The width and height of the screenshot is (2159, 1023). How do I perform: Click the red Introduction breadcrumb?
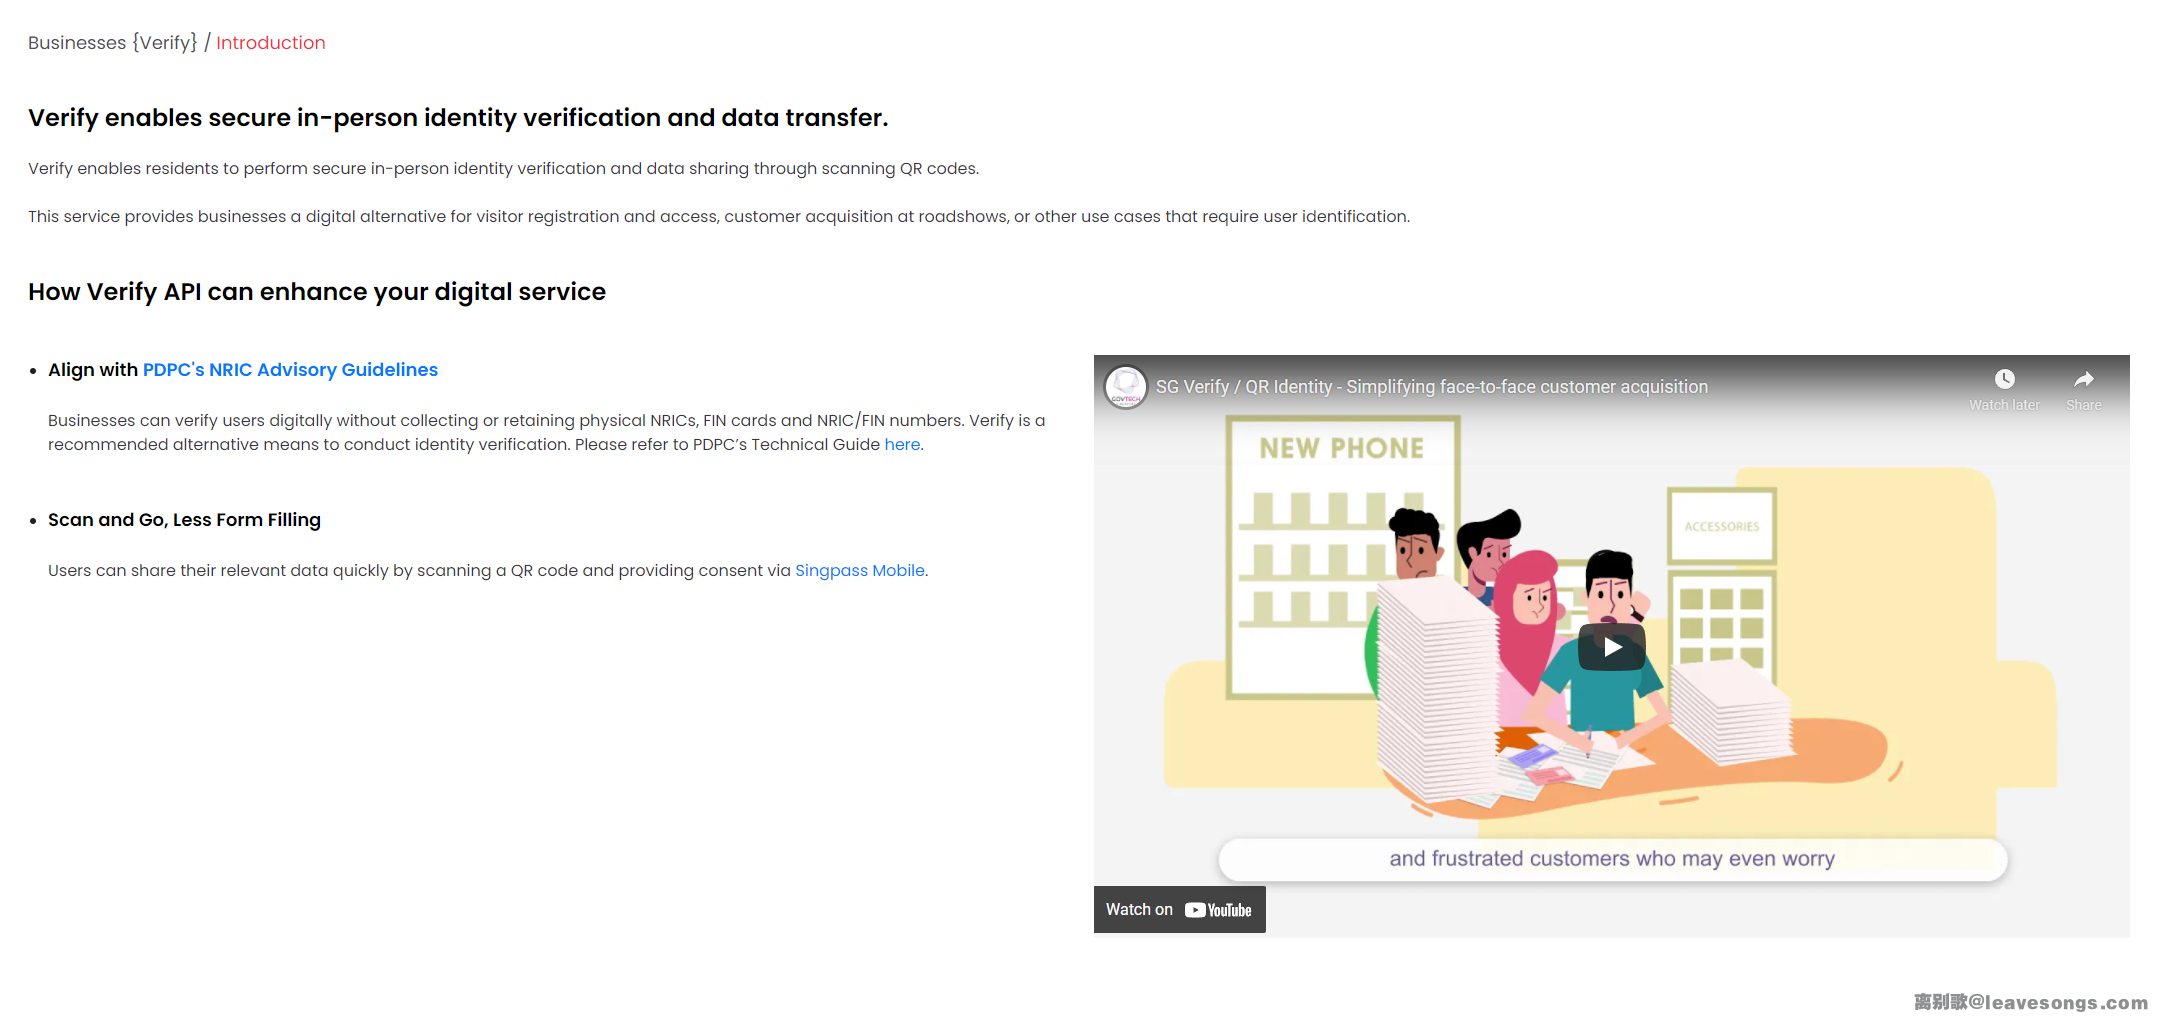click(x=270, y=43)
